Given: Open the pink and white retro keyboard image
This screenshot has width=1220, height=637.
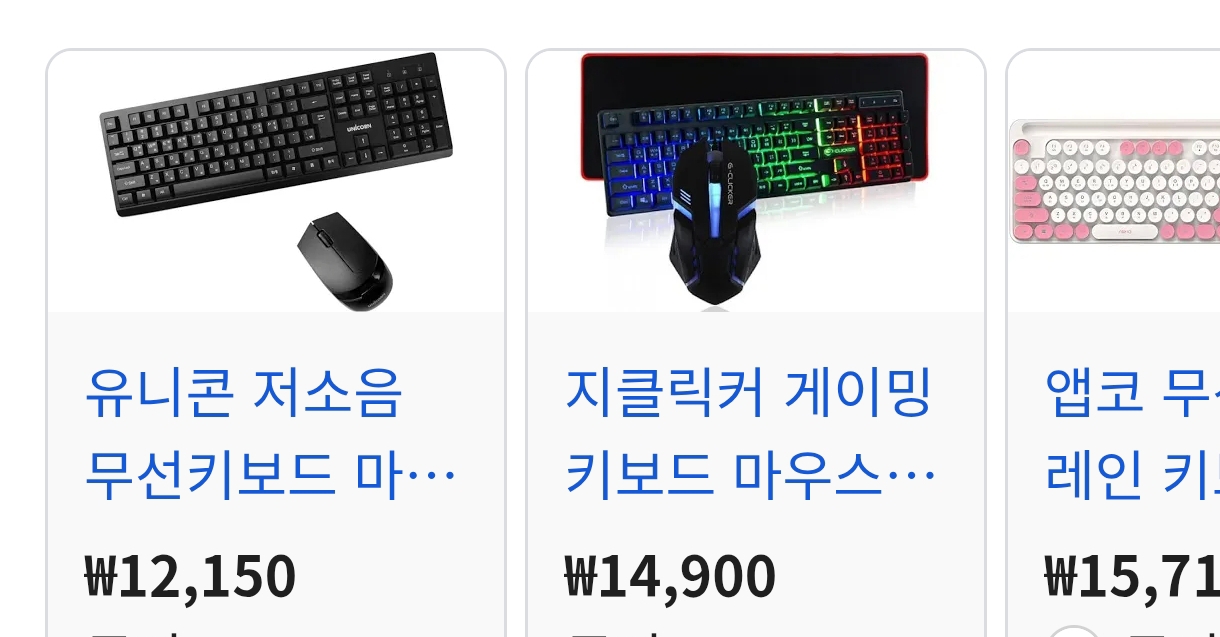Looking at the screenshot, I should pos(1114,181).
